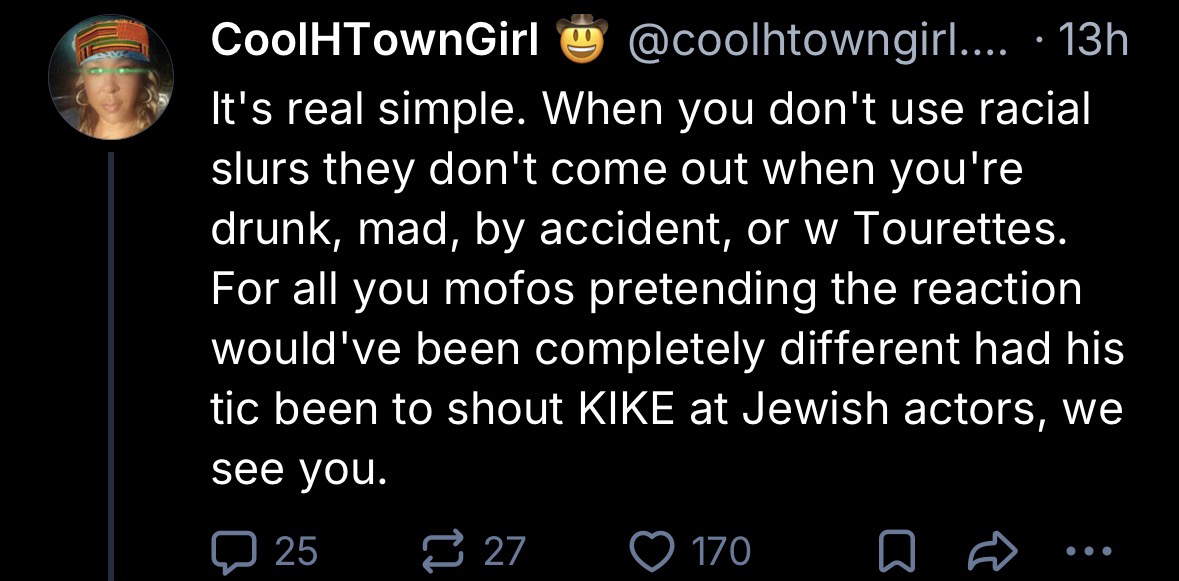
Task: Click the closing words "see you."
Action: point(297,470)
